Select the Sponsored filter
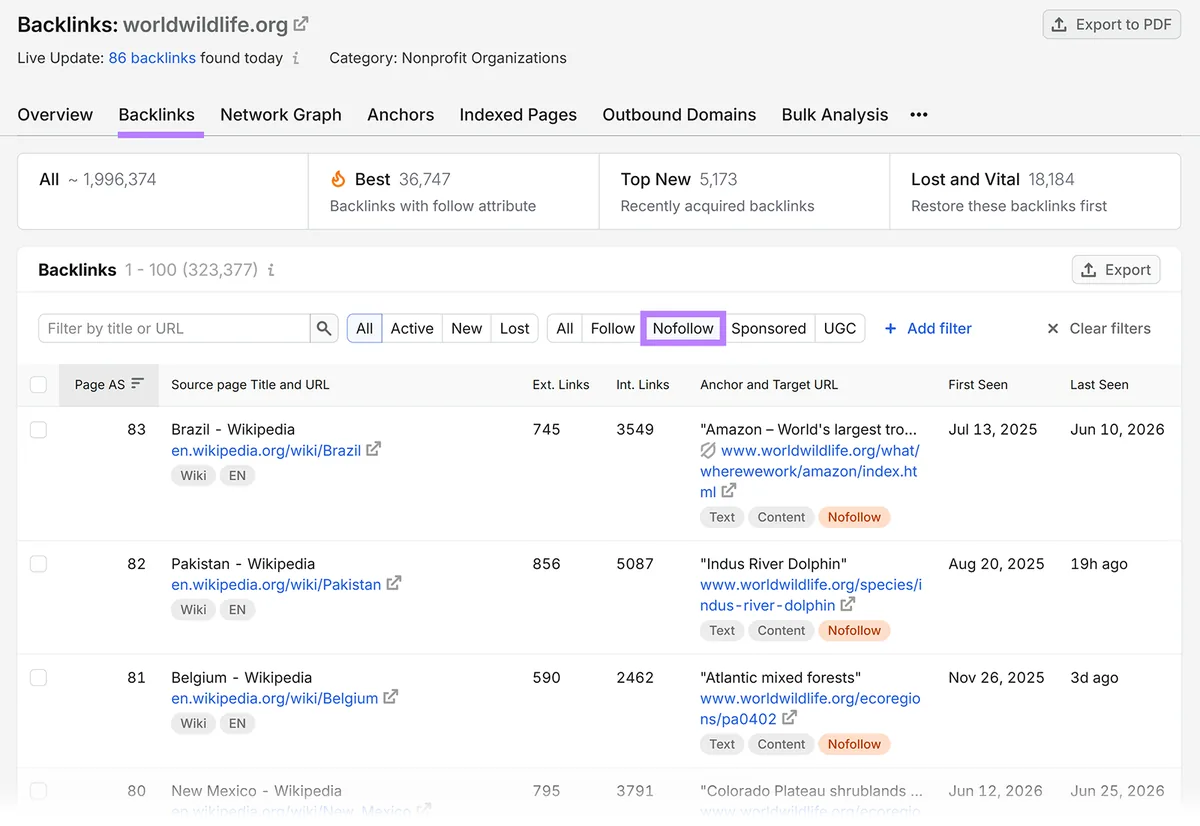 [x=769, y=328]
